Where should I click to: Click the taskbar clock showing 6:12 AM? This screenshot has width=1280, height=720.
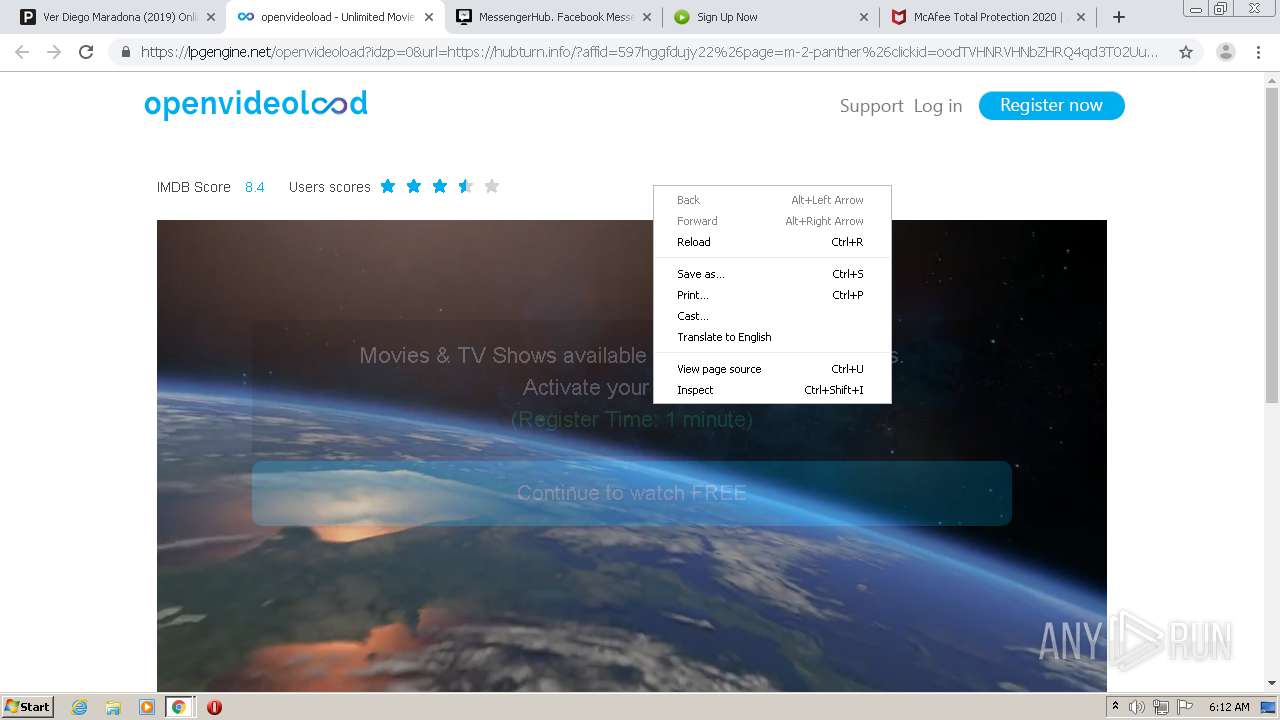tap(1229, 707)
